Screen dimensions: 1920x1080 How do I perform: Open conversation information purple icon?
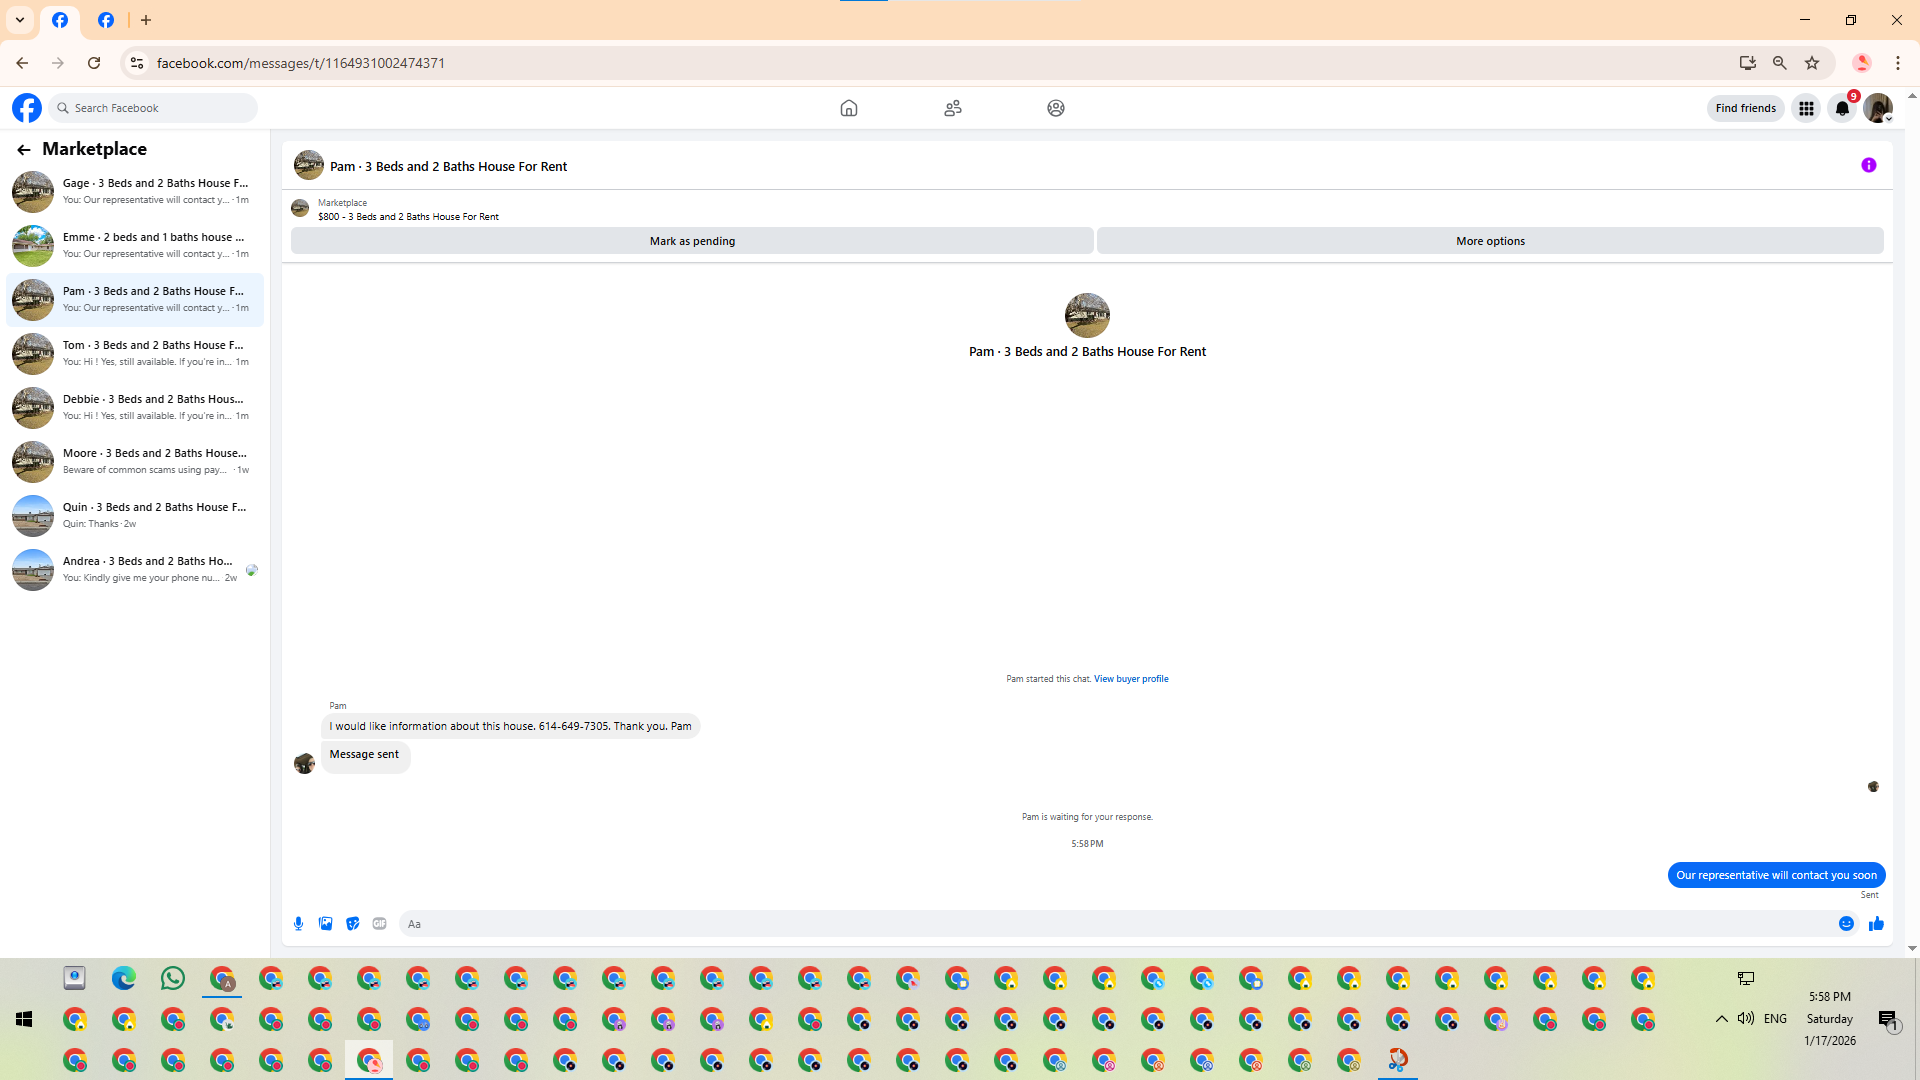1868,166
